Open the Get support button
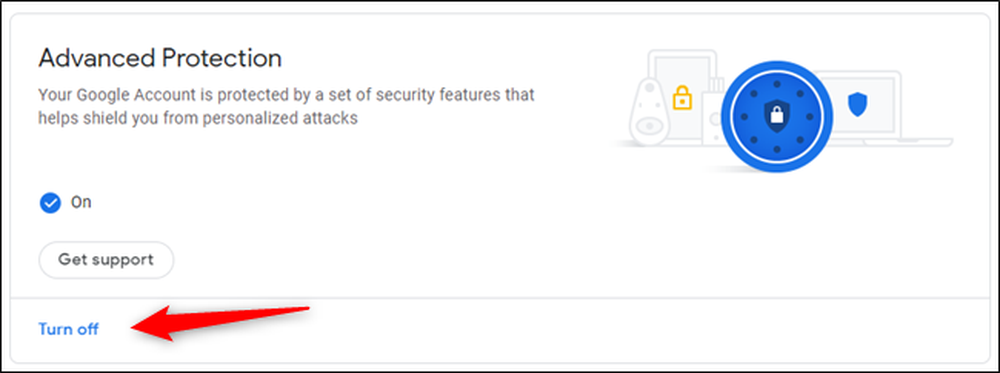The width and height of the screenshot is (1000, 373). pos(106,260)
